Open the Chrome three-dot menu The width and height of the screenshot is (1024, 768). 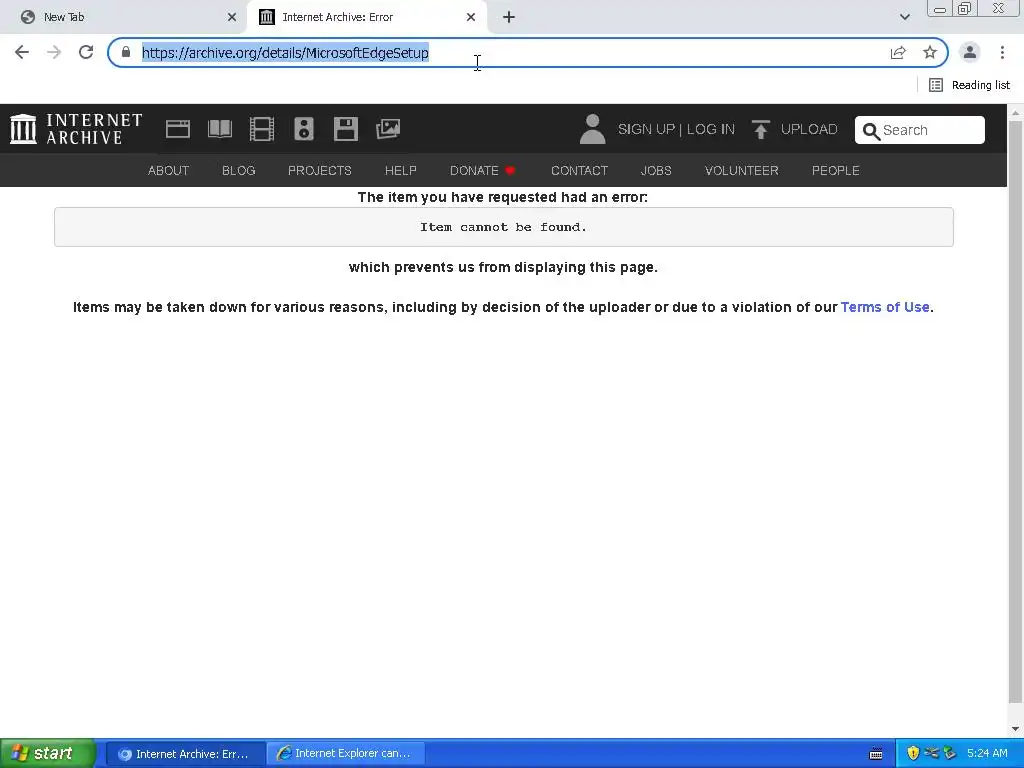coord(1002,52)
